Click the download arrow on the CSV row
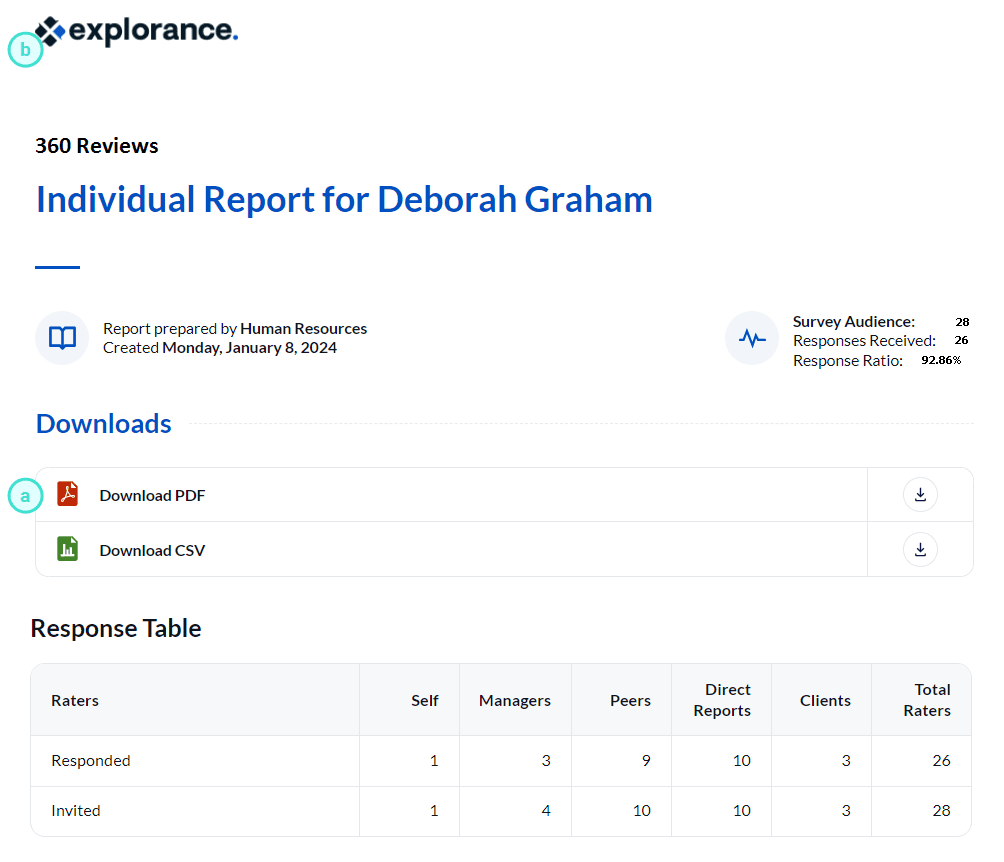 coord(919,549)
